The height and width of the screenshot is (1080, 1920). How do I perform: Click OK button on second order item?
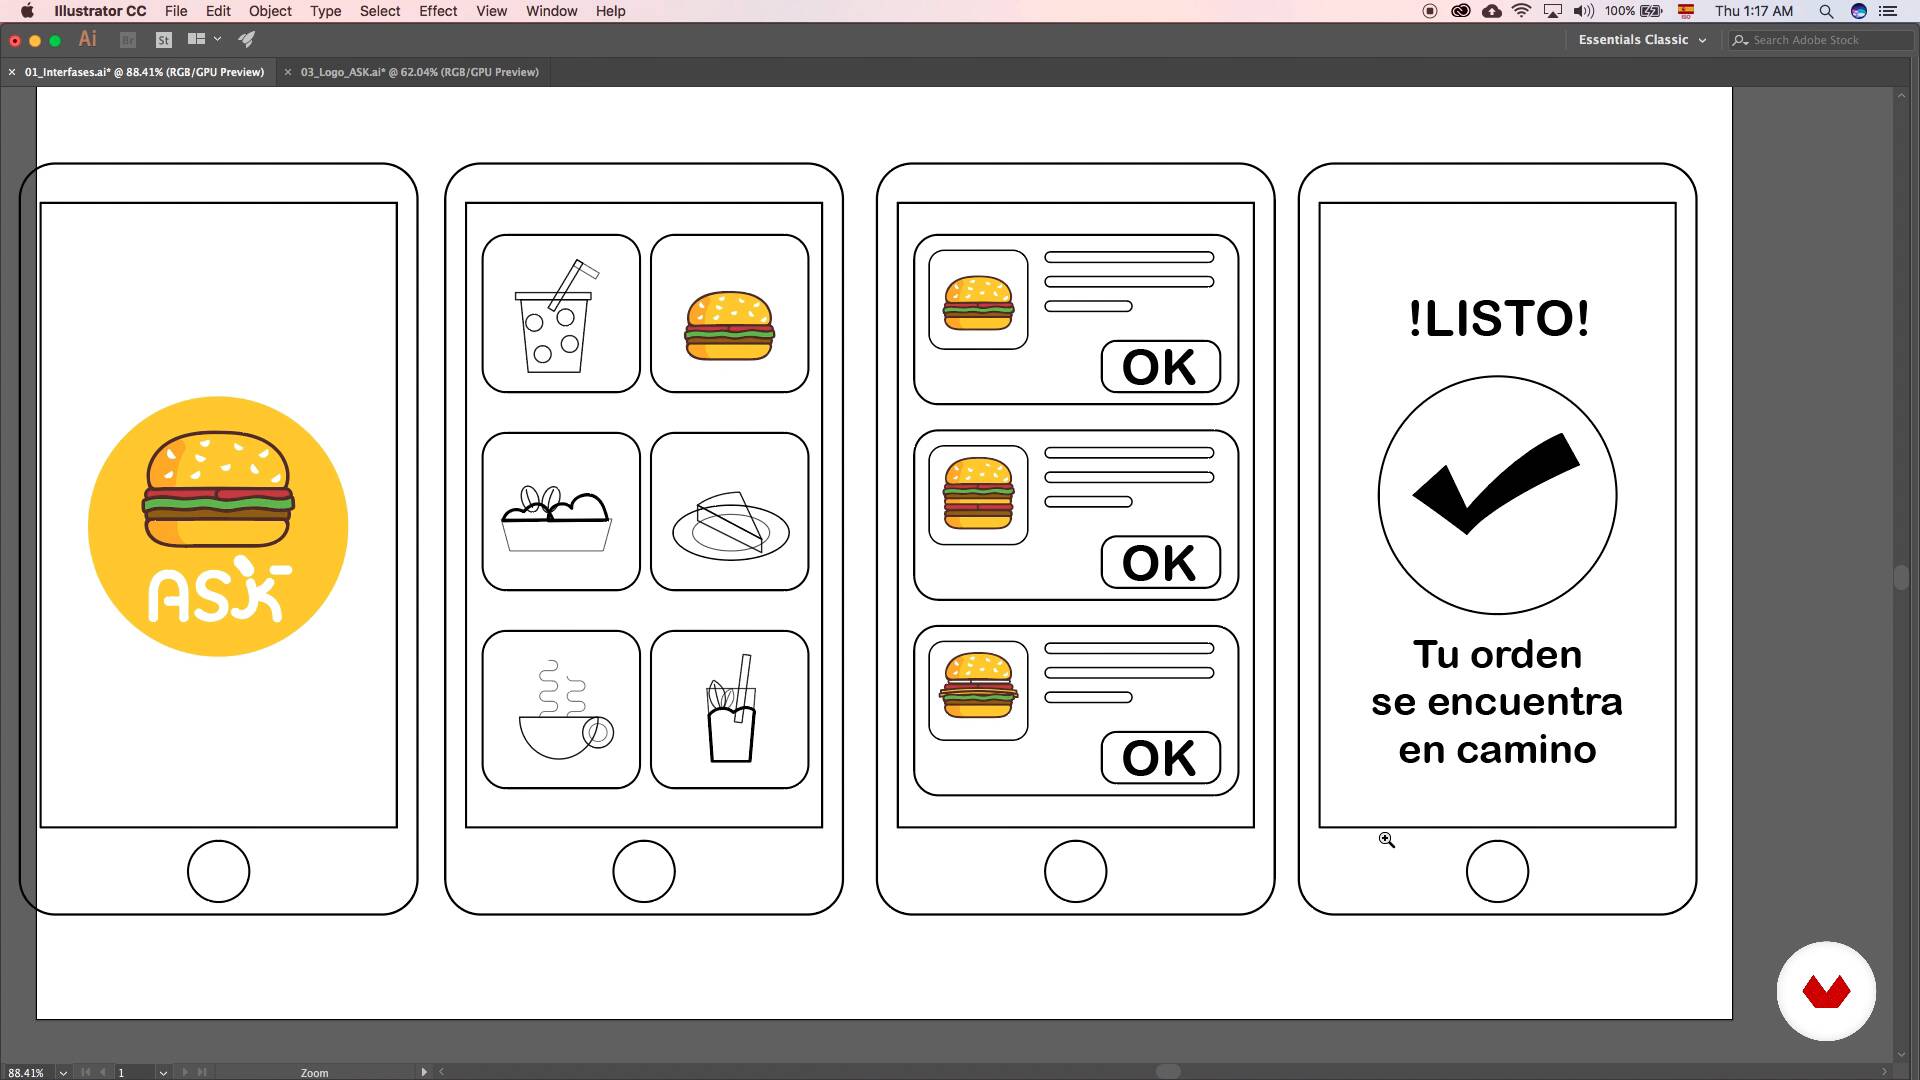[x=1158, y=562]
